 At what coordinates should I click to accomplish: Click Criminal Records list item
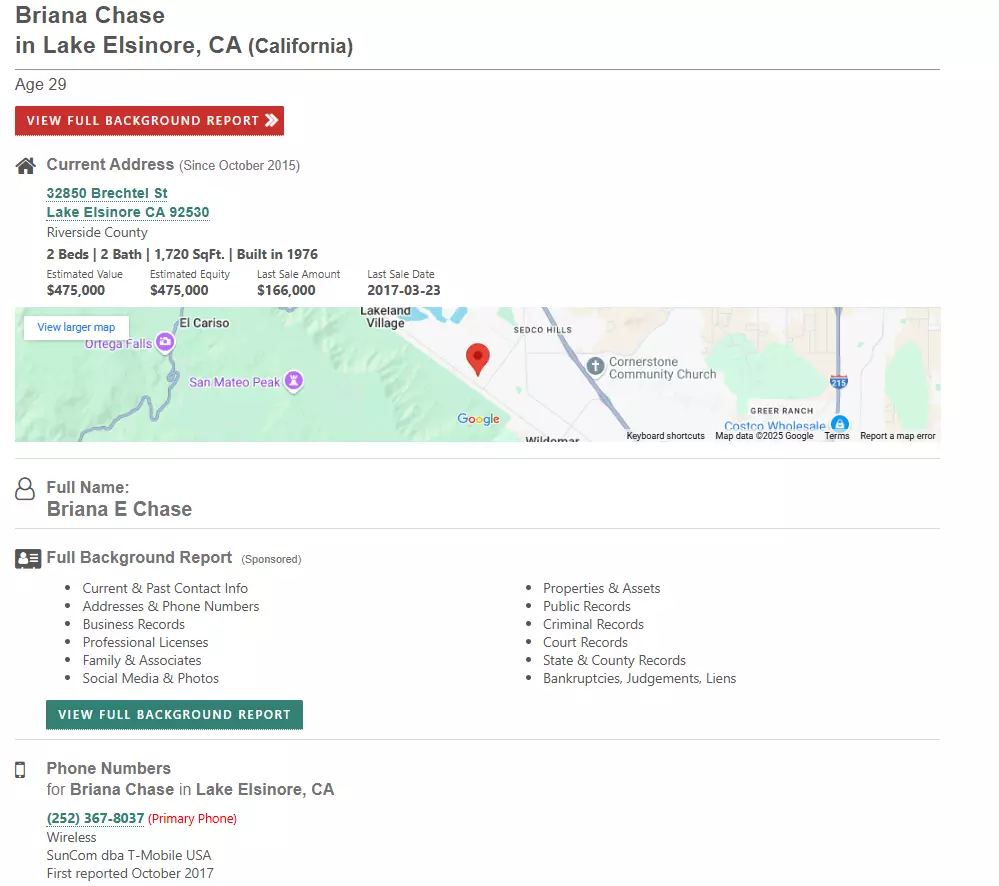pos(593,624)
